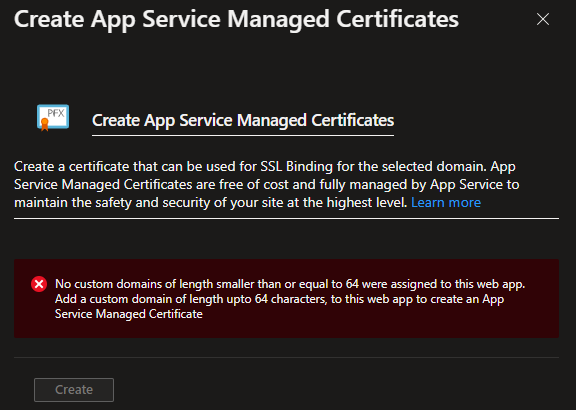This screenshot has height=410, width=576.
Task: Click the divider line above the Create button
Action: (287, 357)
